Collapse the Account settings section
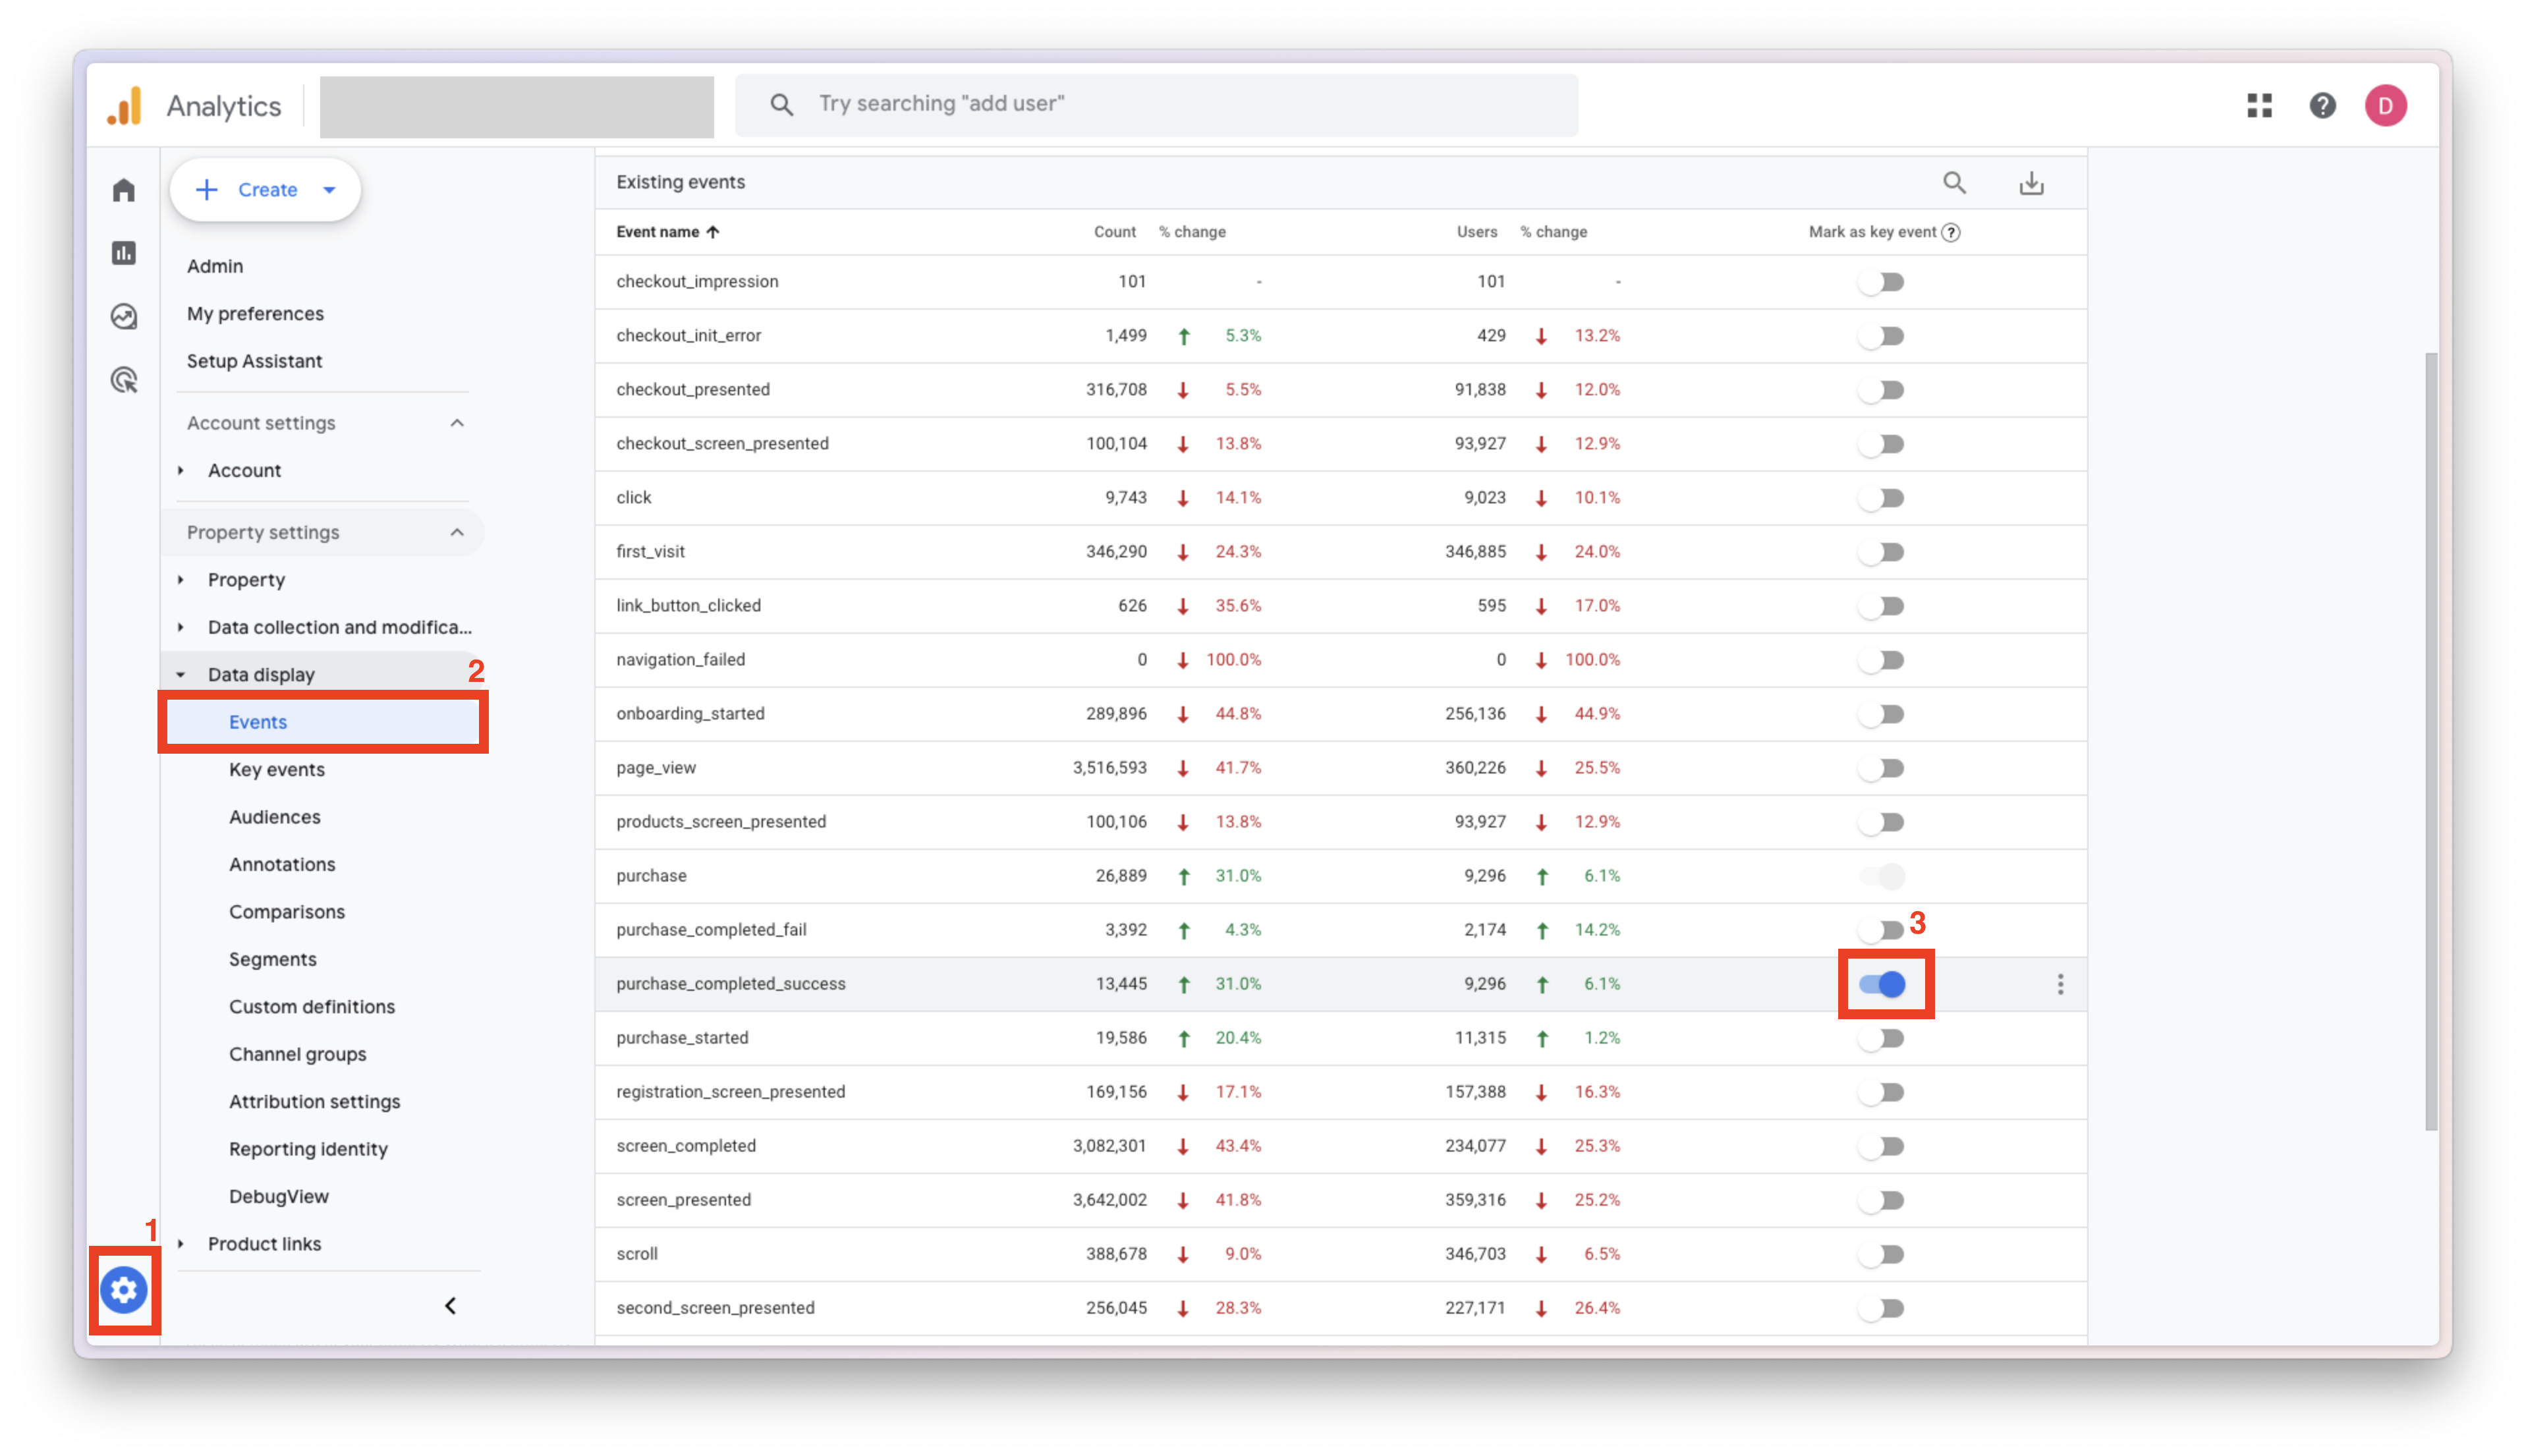Screen dimensions: 2526x1456 [x=457, y=423]
